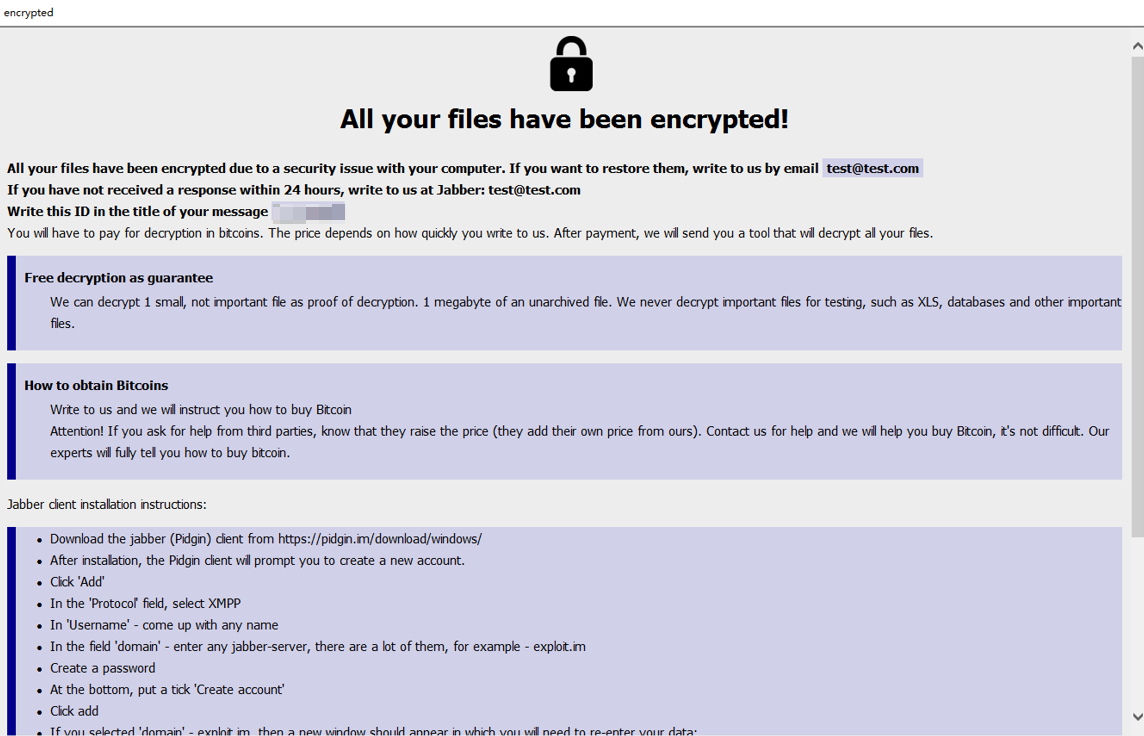Click the 'encrypted' window title text

coord(28,12)
